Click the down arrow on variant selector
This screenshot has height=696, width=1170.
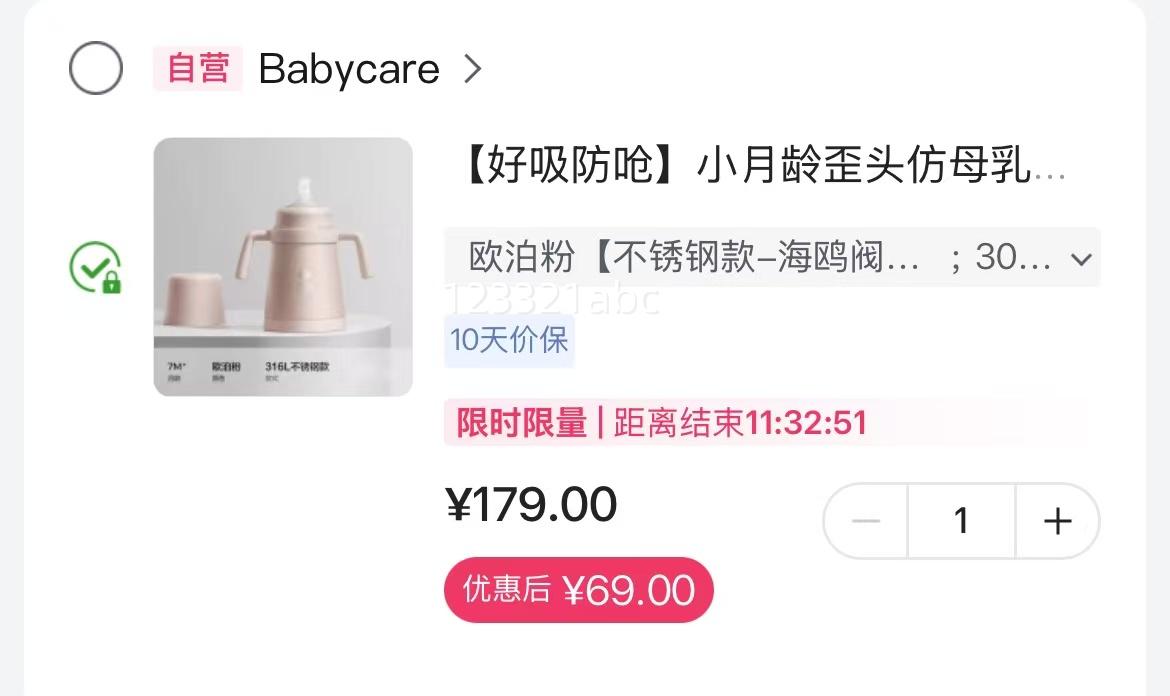(x=1081, y=259)
